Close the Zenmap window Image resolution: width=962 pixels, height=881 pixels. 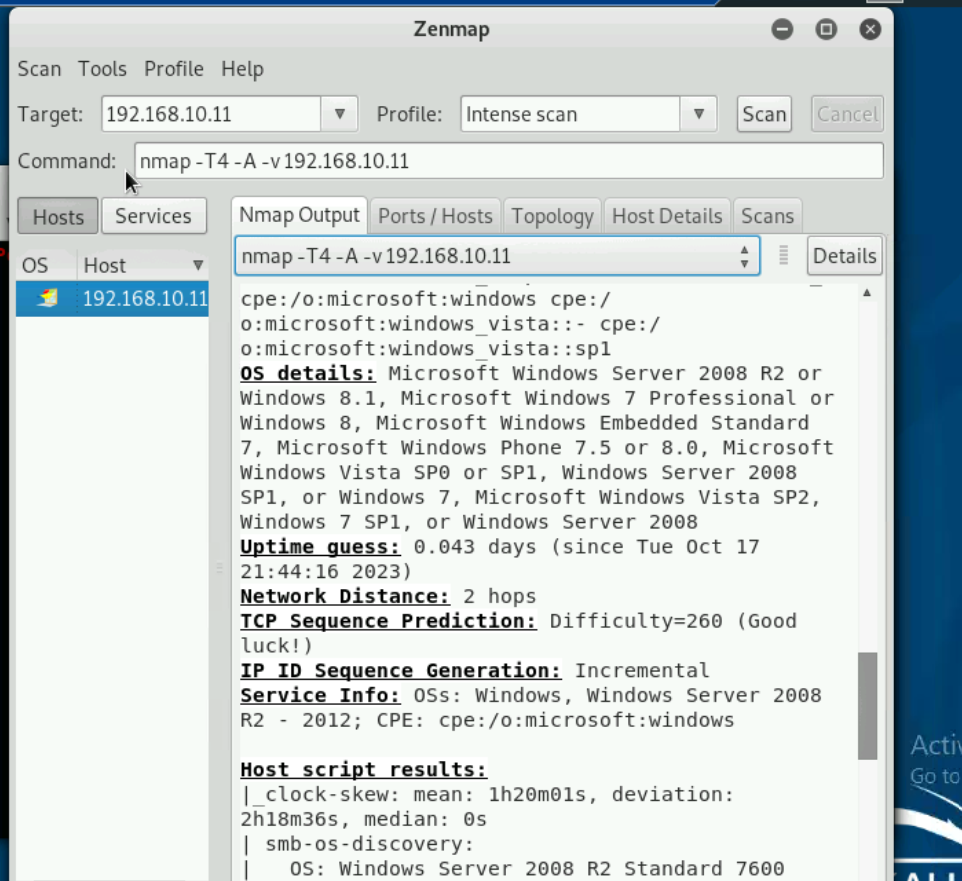(x=870, y=29)
